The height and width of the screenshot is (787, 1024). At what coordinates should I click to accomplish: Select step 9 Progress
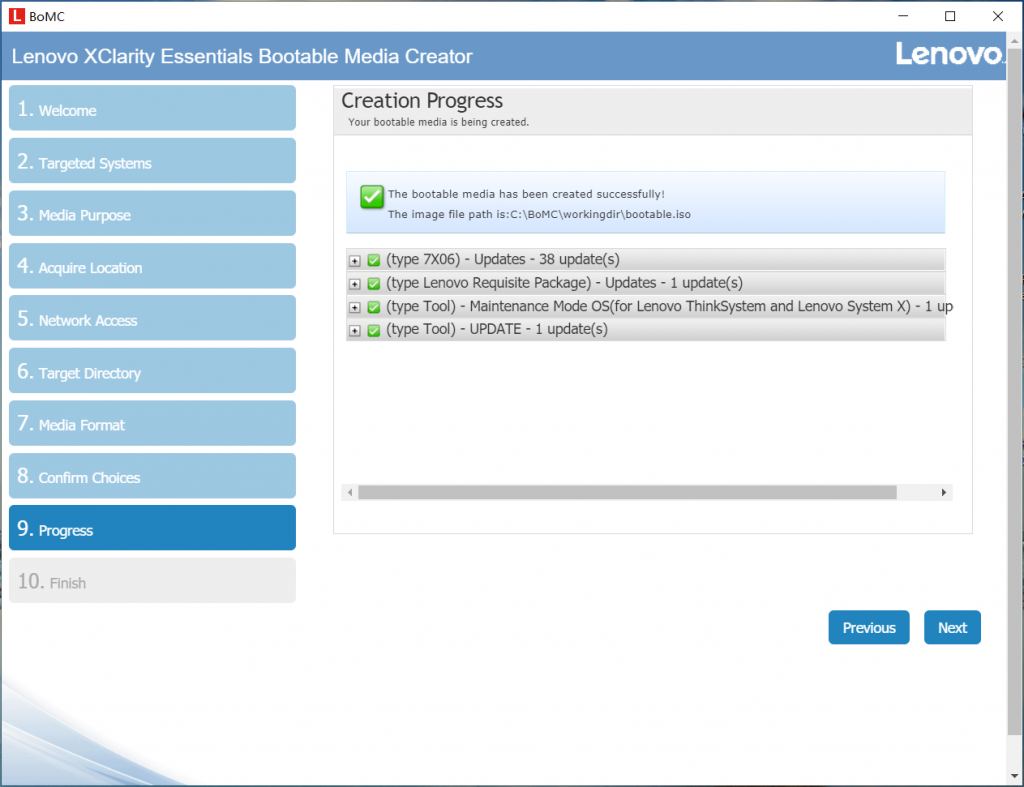point(152,528)
